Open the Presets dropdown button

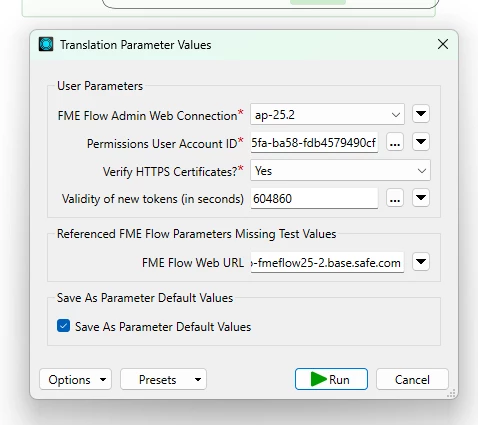tap(163, 379)
